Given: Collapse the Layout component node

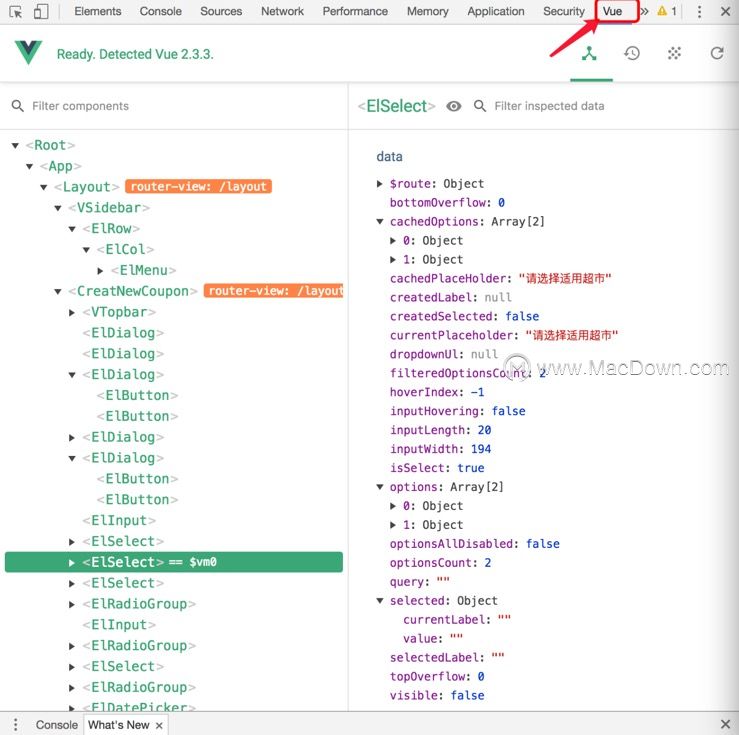Looking at the screenshot, I should [44, 187].
